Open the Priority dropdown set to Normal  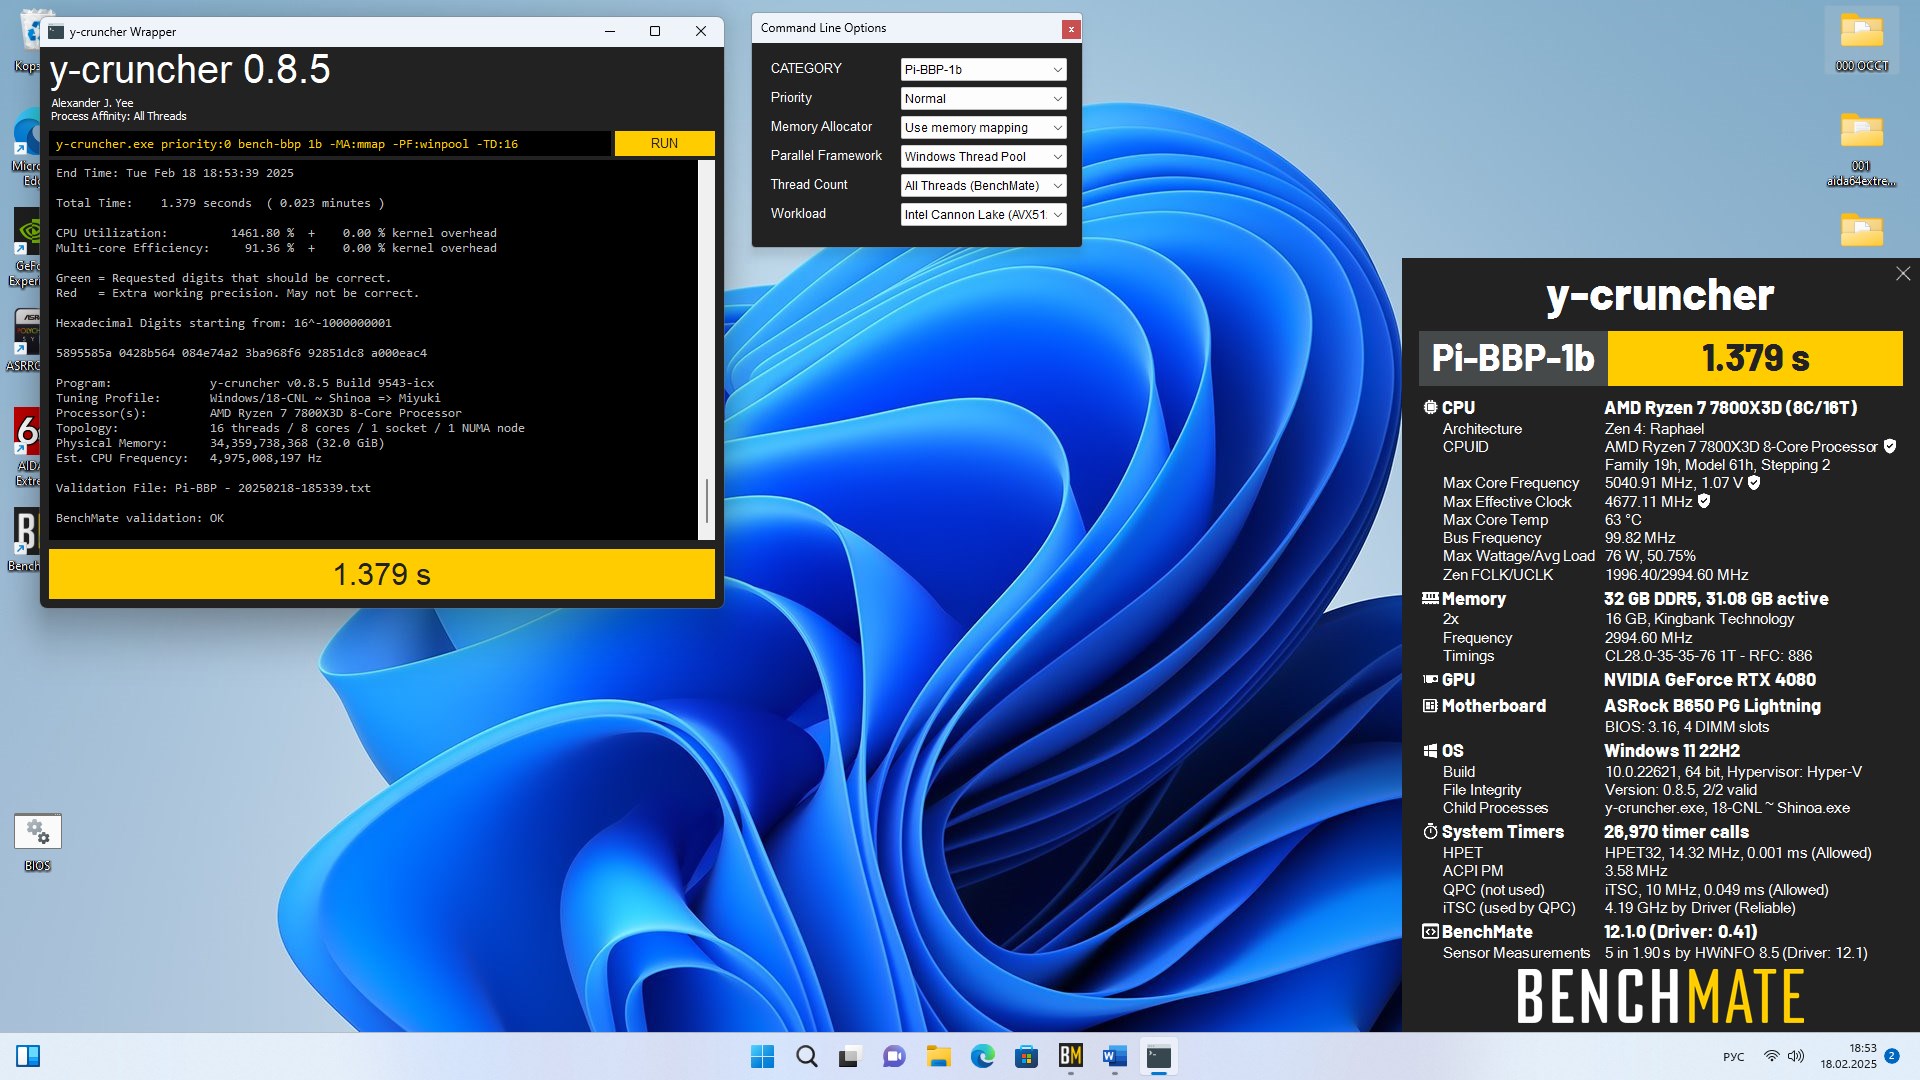click(983, 98)
